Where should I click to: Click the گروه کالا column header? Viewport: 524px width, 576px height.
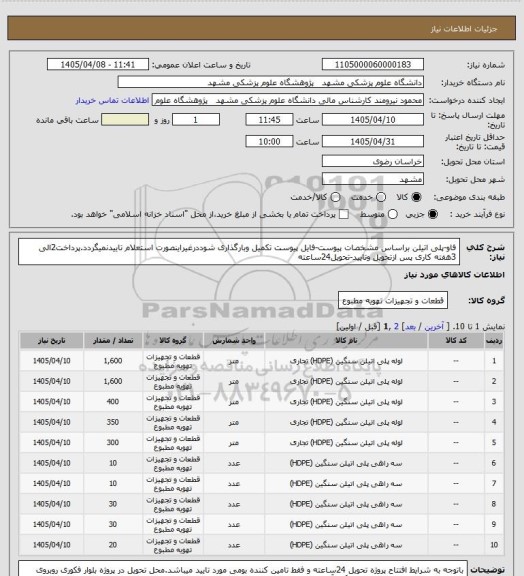[173, 341]
